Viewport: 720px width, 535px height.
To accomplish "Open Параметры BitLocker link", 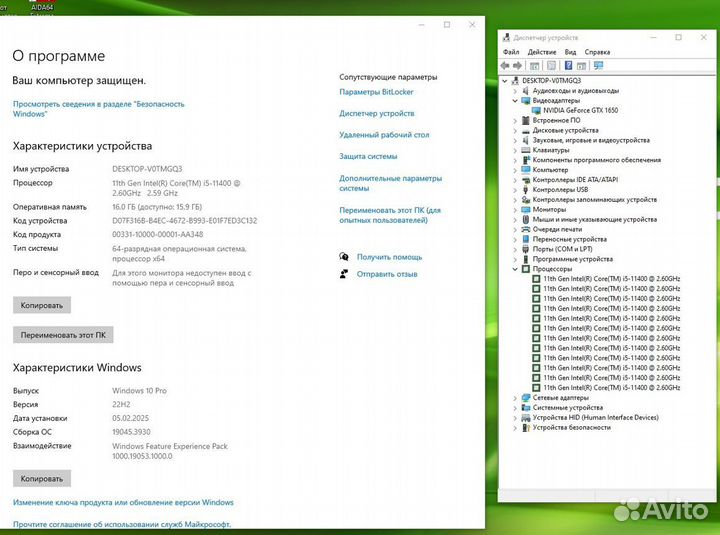I will click(x=376, y=92).
